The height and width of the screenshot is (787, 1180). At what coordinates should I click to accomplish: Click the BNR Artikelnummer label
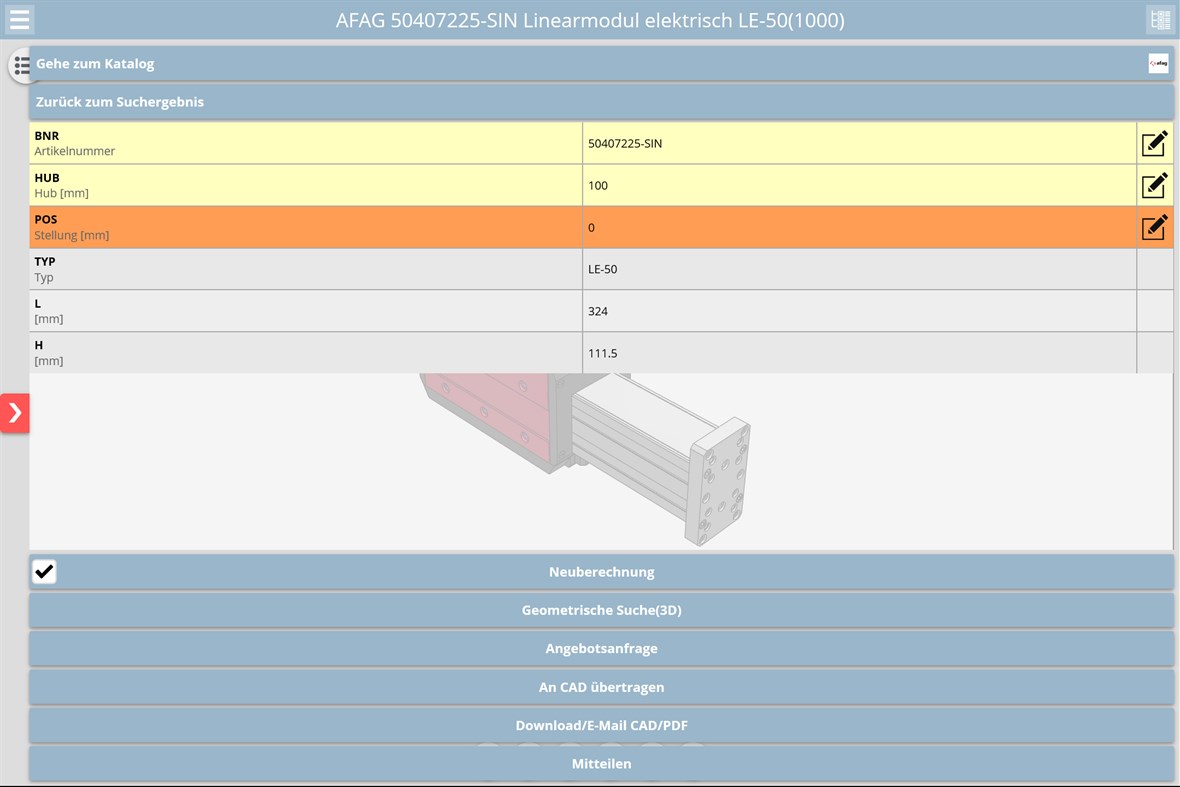(306, 143)
